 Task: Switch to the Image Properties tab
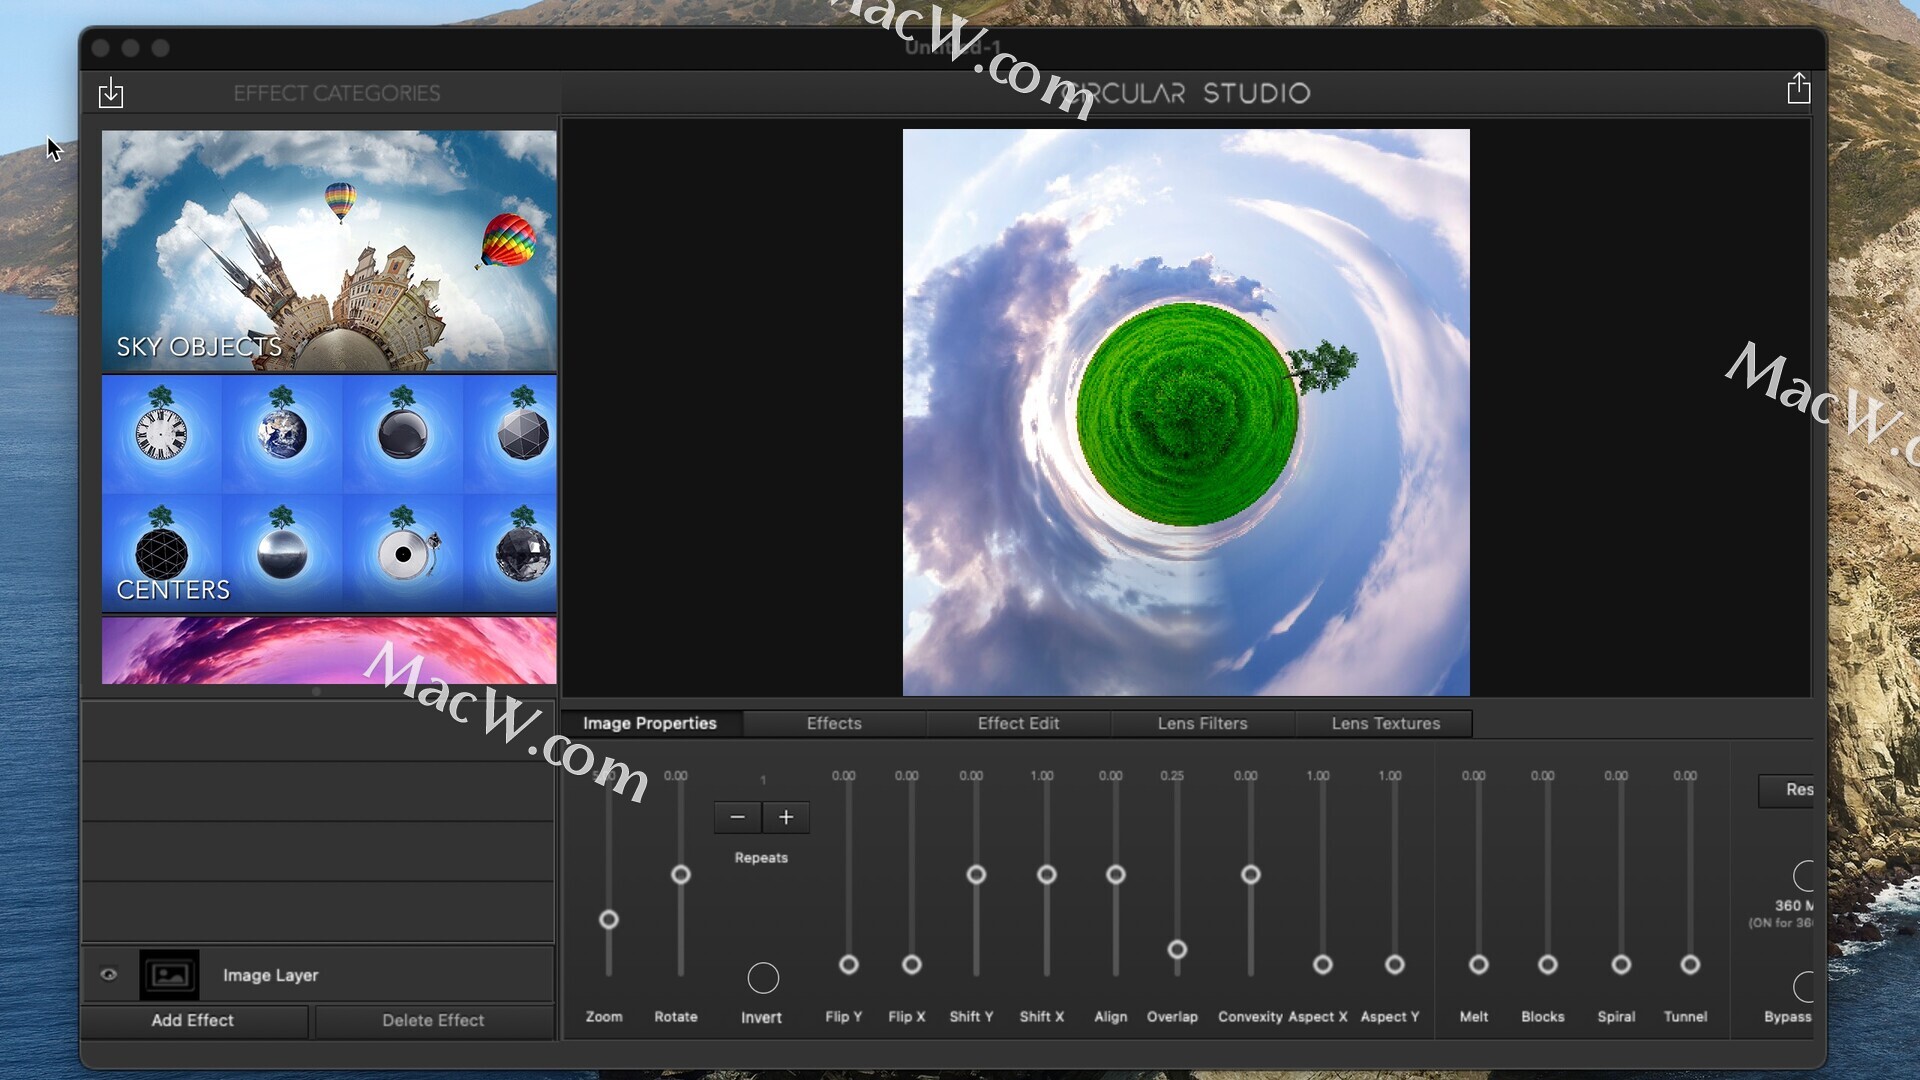tap(650, 723)
